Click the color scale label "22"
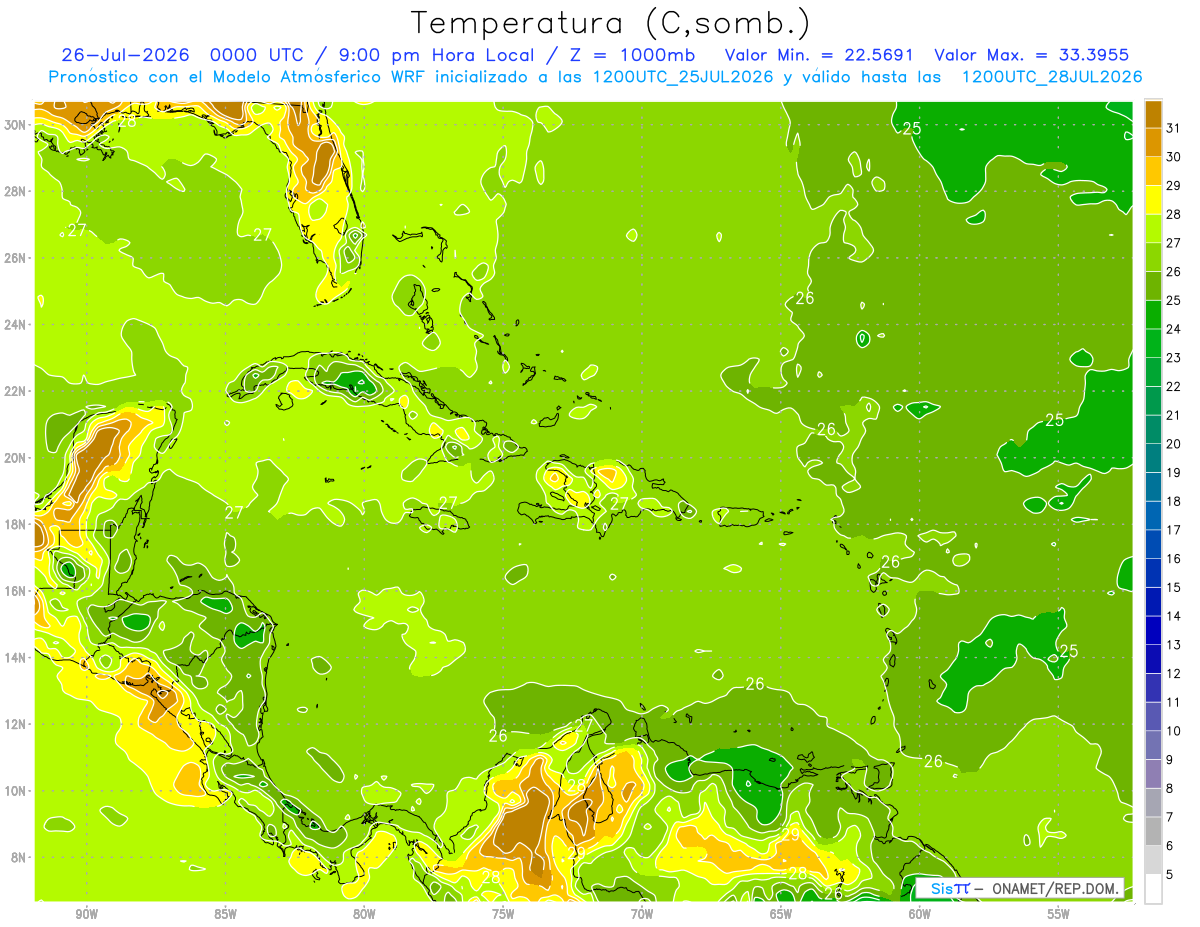The height and width of the screenshot is (927, 1200). (1174, 386)
